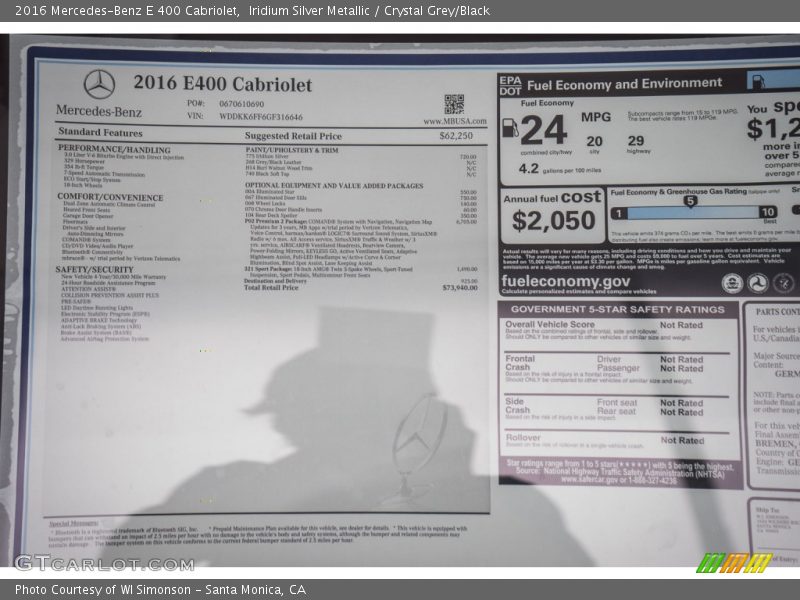Click the fuel pump icon in blue header box
The width and height of the screenshot is (800, 600).
[758, 81]
